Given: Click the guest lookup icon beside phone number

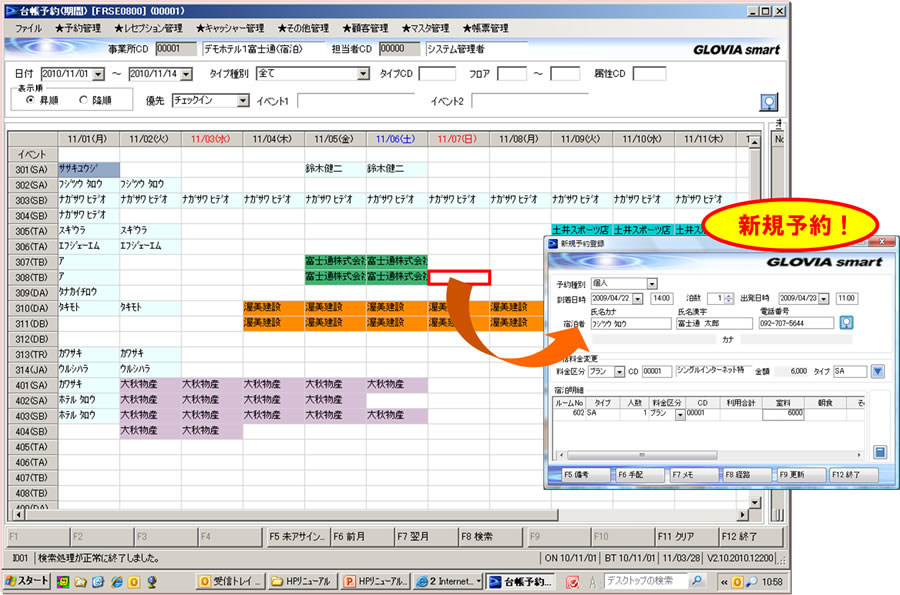Looking at the screenshot, I should click(x=846, y=322).
